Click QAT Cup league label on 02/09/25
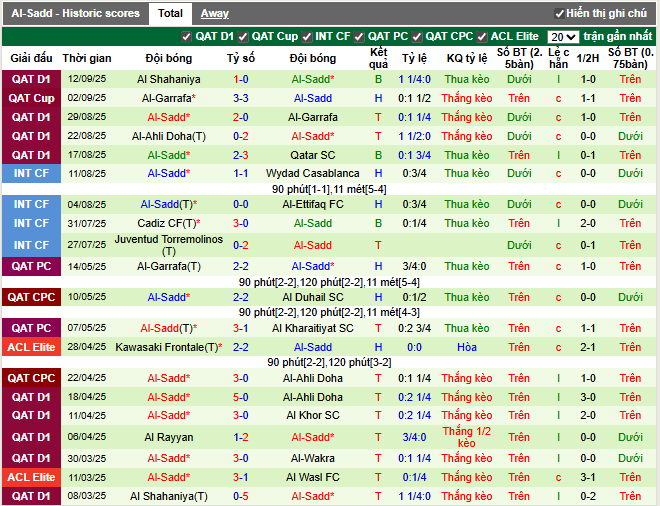 (32, 98)
